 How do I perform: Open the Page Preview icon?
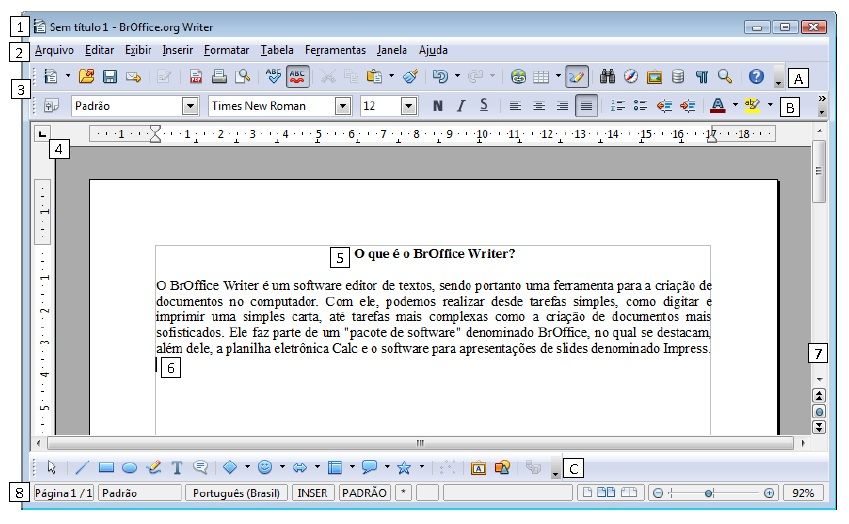point(242,76)
